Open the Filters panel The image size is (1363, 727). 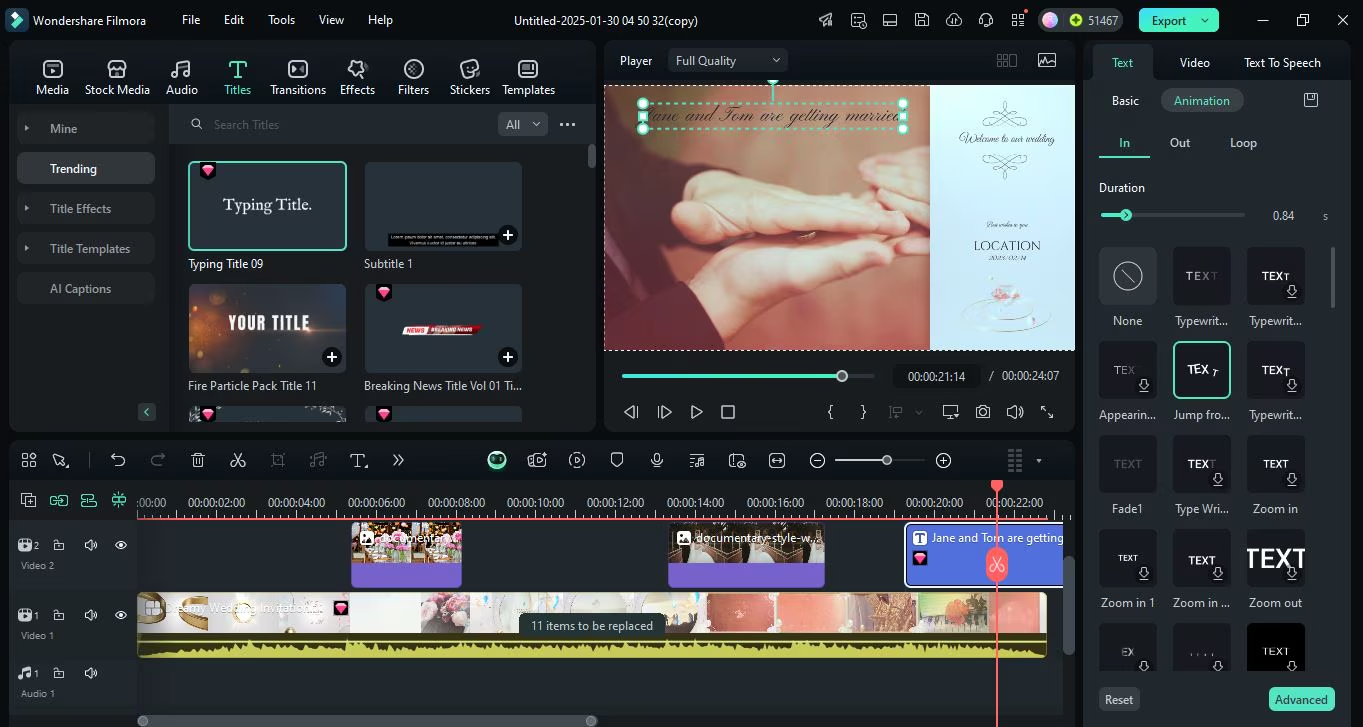click(x=413, y=77)
